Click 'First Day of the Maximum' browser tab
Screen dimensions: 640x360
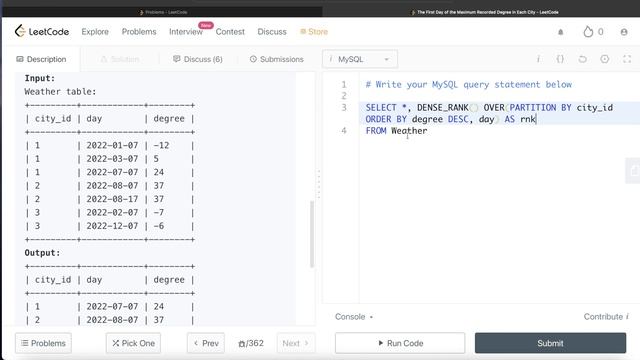pos(484,12)
